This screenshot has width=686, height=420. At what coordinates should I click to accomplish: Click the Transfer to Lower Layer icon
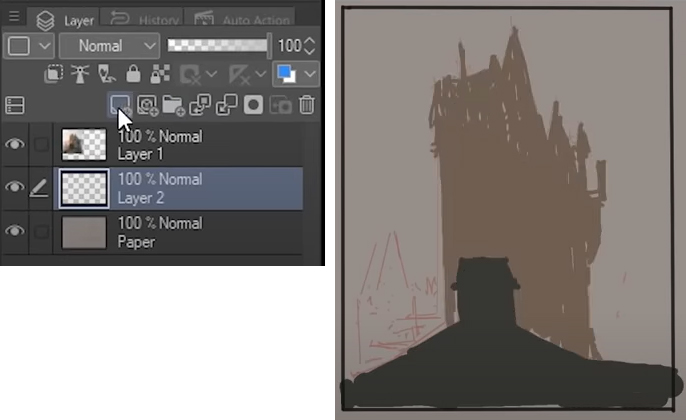pos(200,104)
